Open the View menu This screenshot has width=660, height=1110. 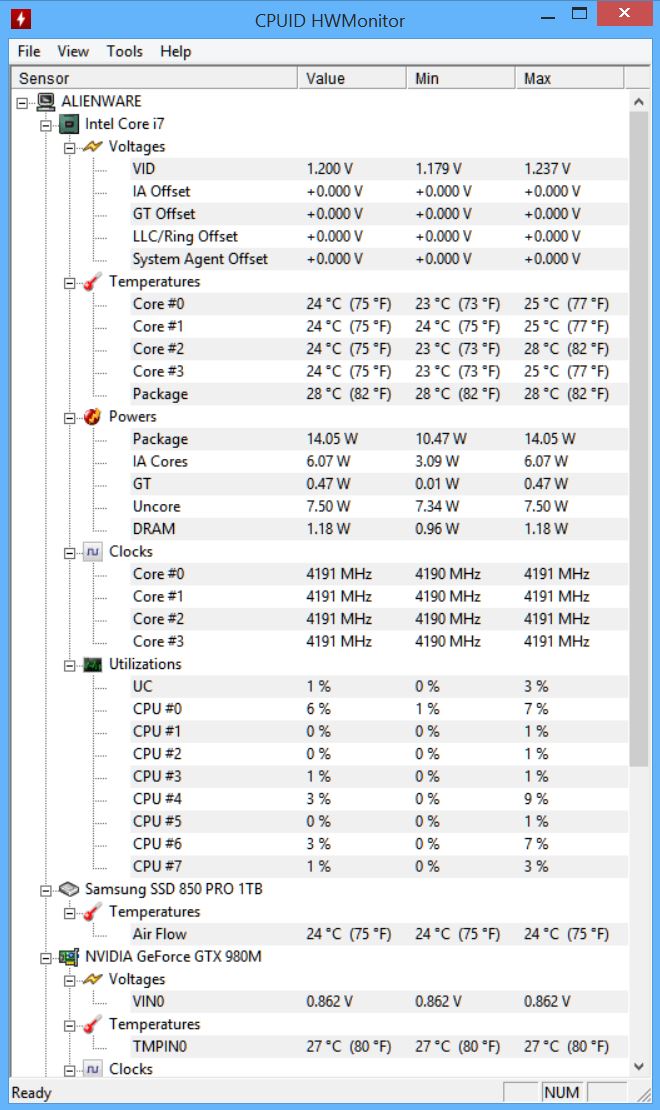[73, 52]
